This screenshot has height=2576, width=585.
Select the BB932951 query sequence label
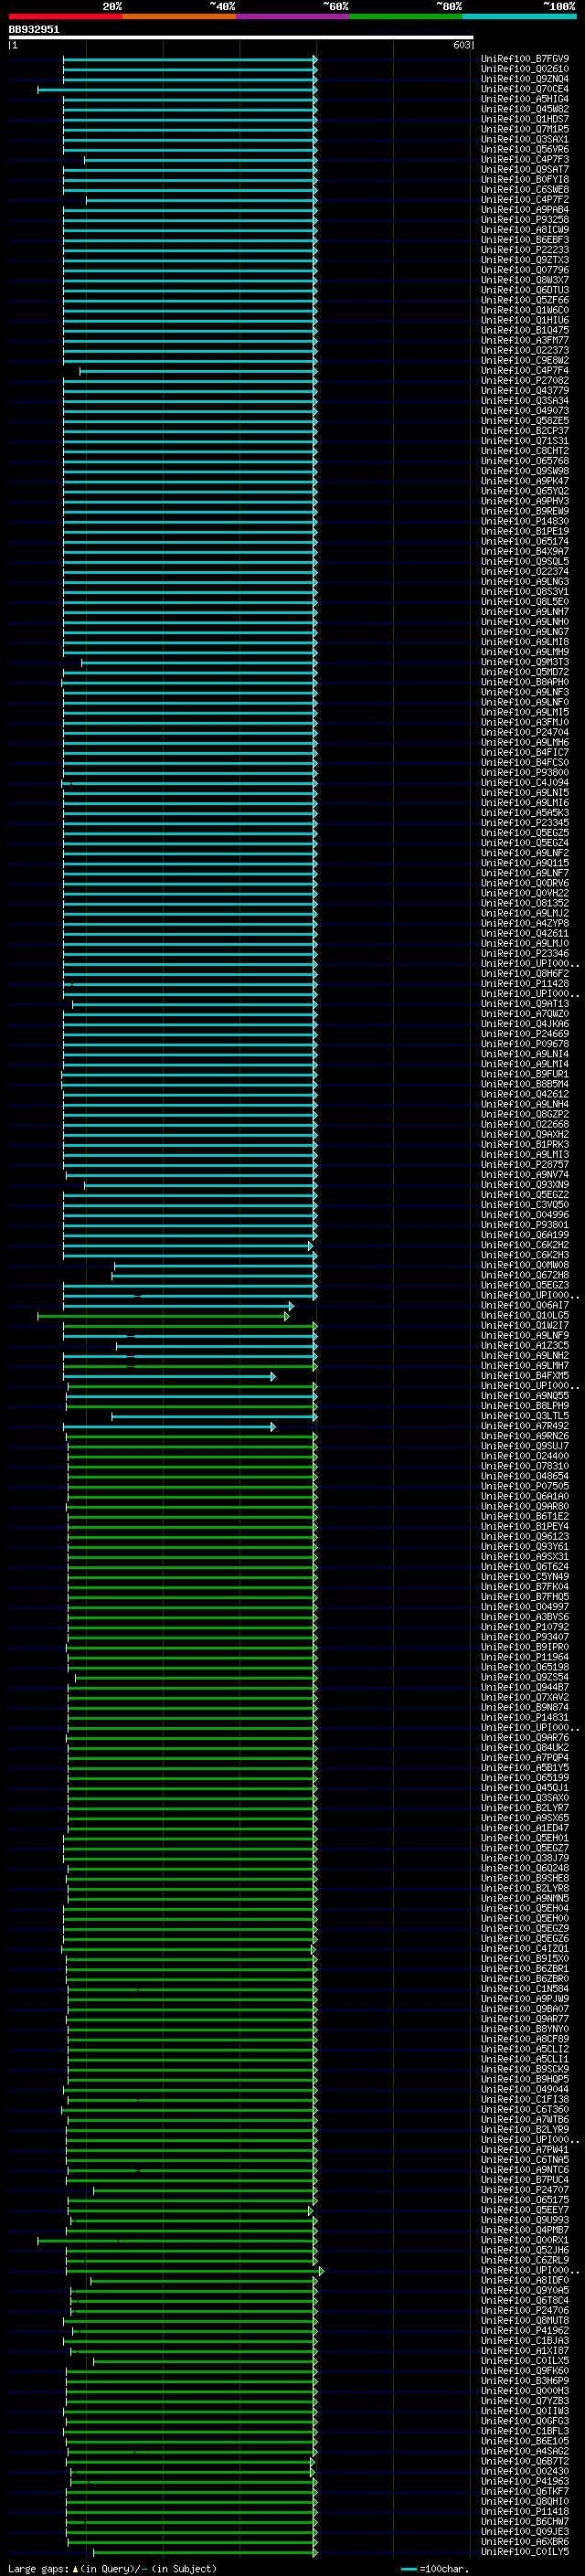point(34,30)
